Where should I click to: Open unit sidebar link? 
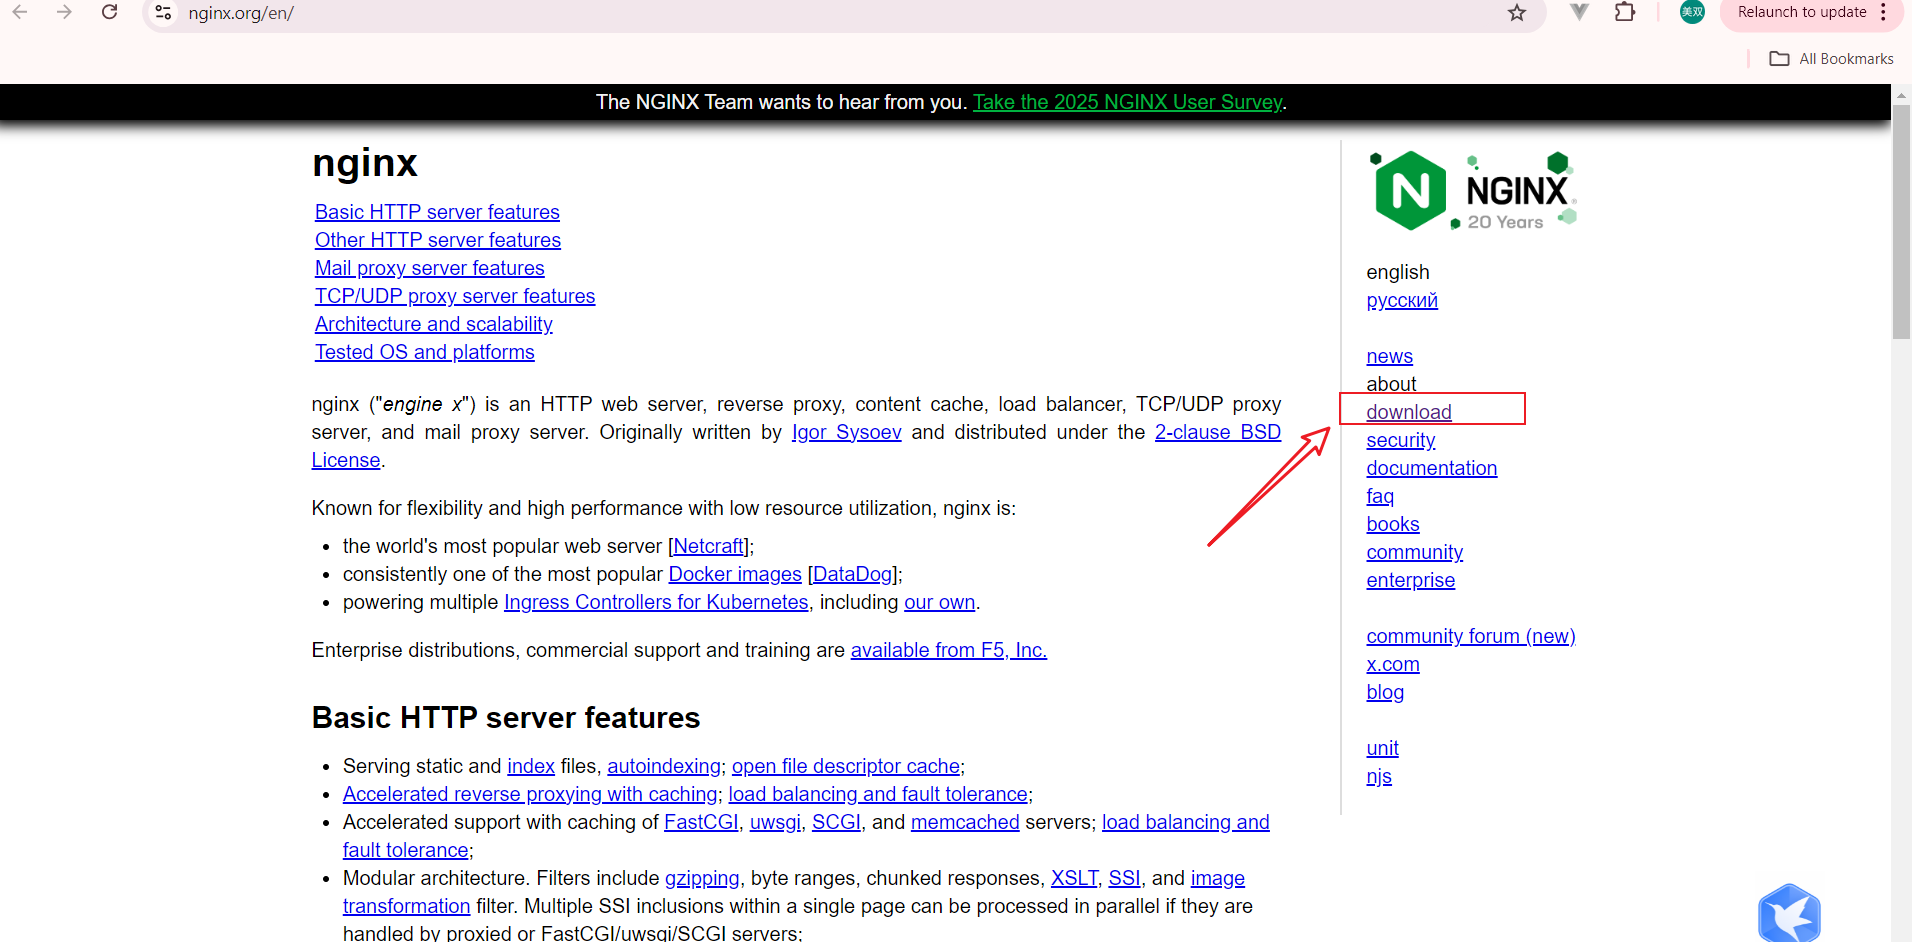(x=1383, y=748)
